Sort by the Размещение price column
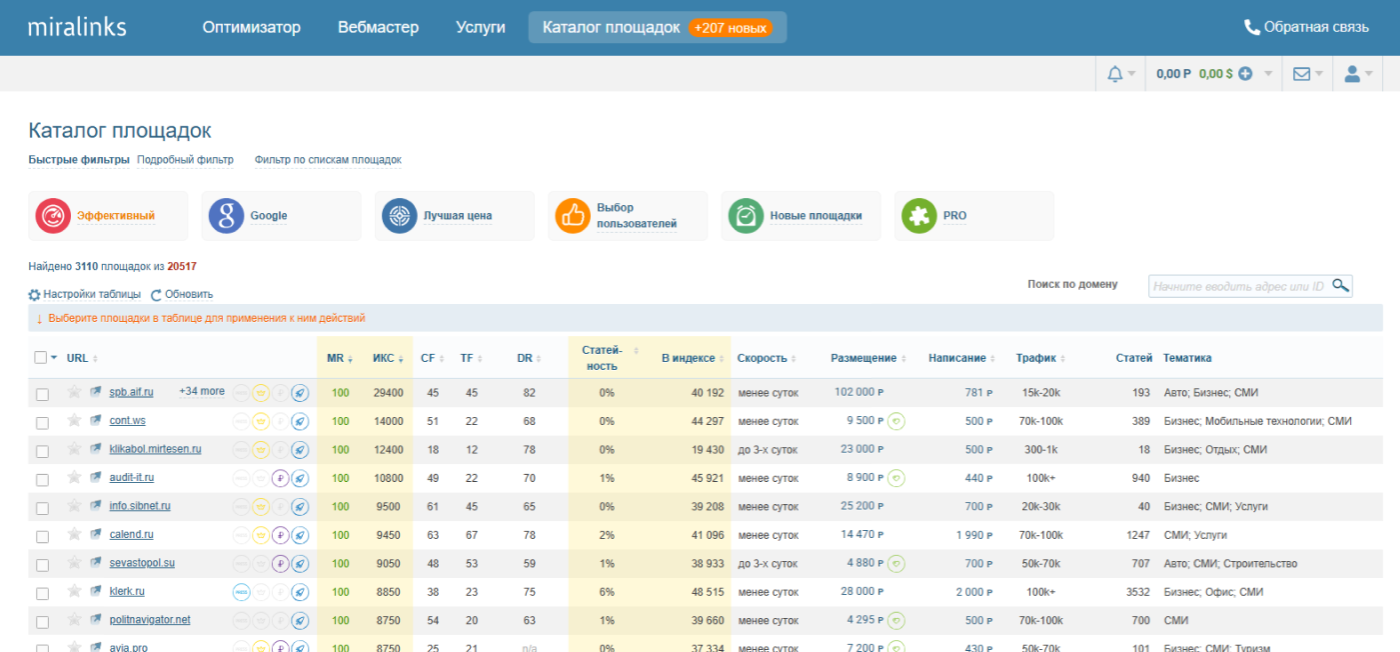1400x652 pixels. (869, 358)
